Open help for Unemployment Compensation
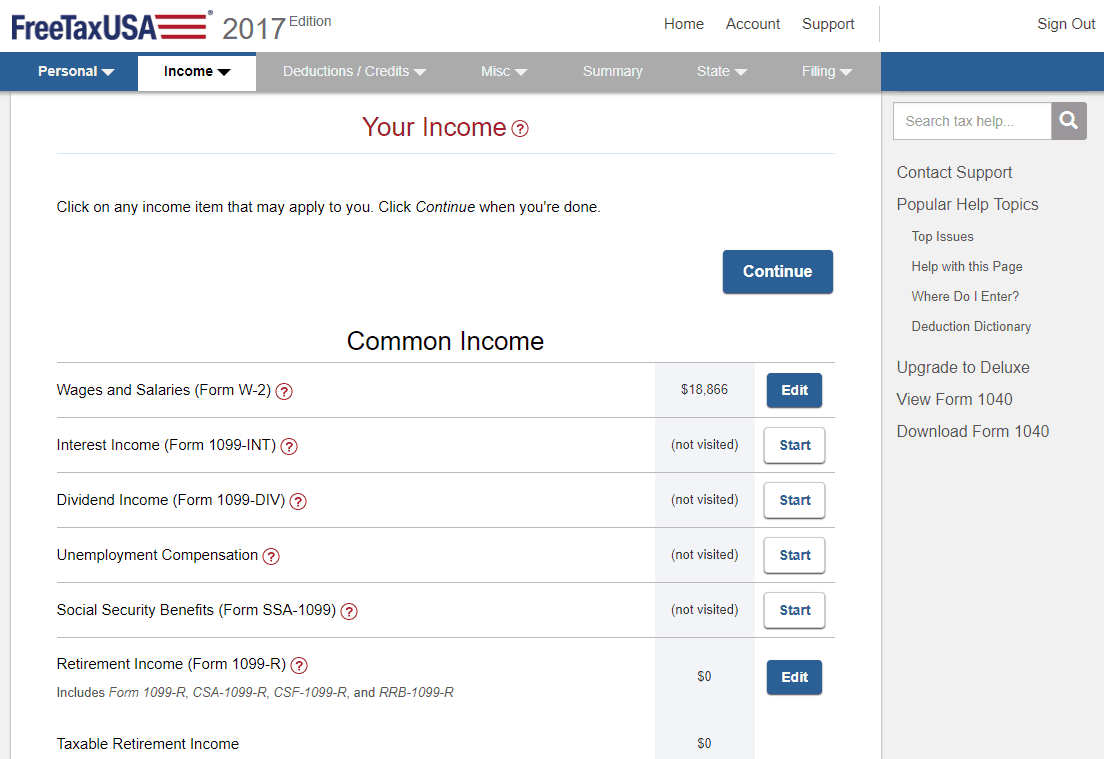The height and width of the screenshot is (759, 1104). [x=271, y=556]
